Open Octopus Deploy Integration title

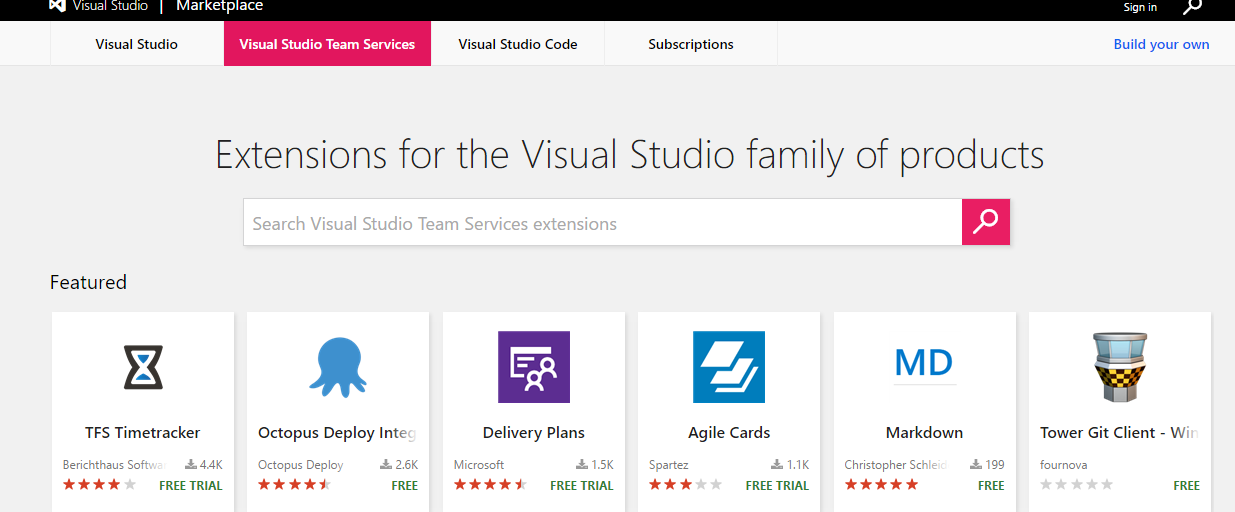[x=337, y=433]
